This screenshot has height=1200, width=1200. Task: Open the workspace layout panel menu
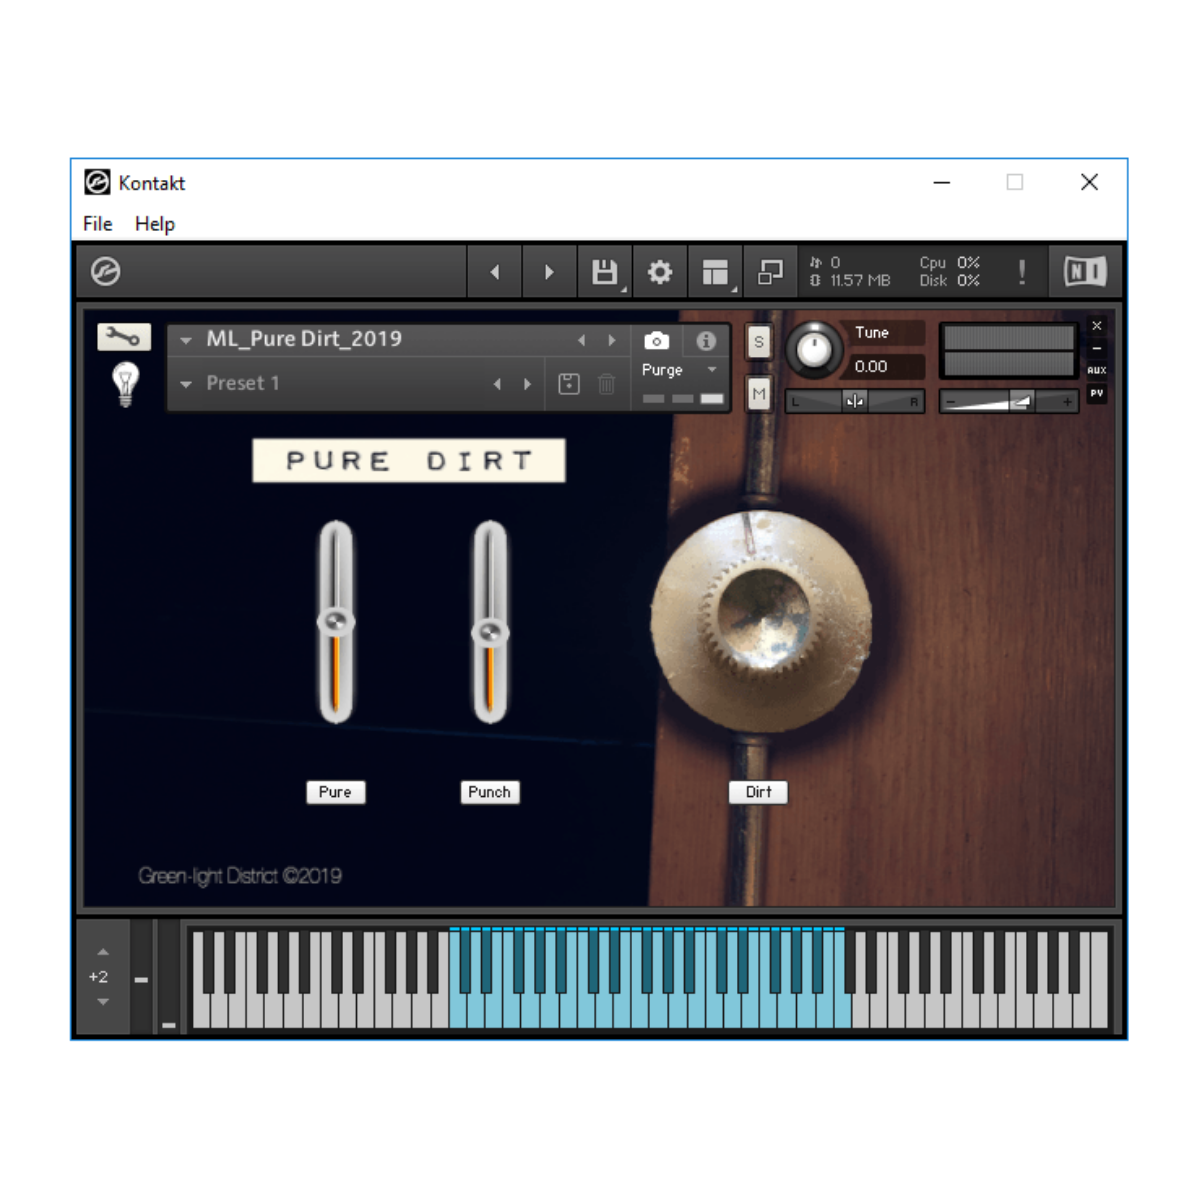[715, 272]
